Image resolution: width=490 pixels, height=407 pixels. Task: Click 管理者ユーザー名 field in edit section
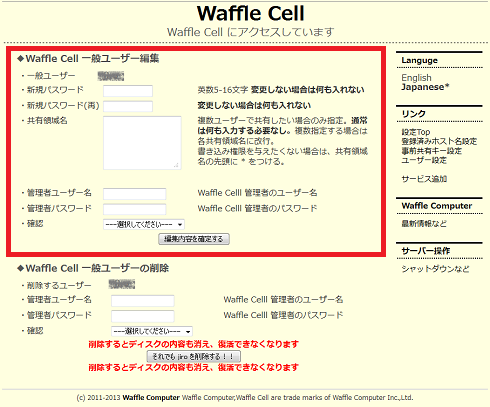click(x=135, y=194)
